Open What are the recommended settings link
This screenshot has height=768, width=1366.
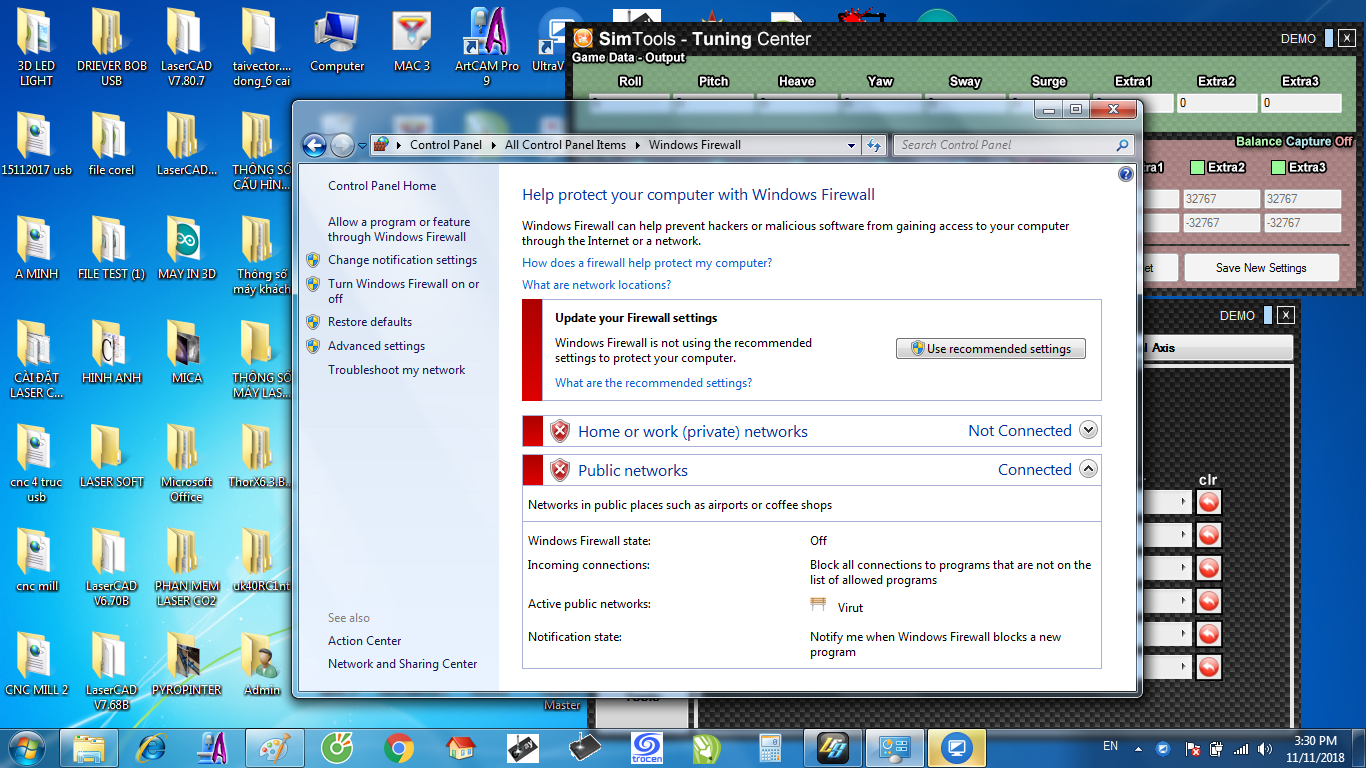coord(653,383)
